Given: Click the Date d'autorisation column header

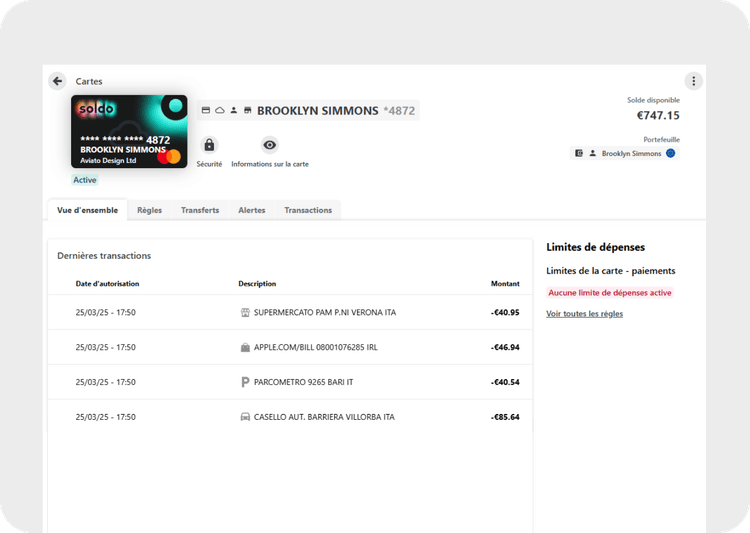Looking at the screenshot, I should click(x=107, y=284).
